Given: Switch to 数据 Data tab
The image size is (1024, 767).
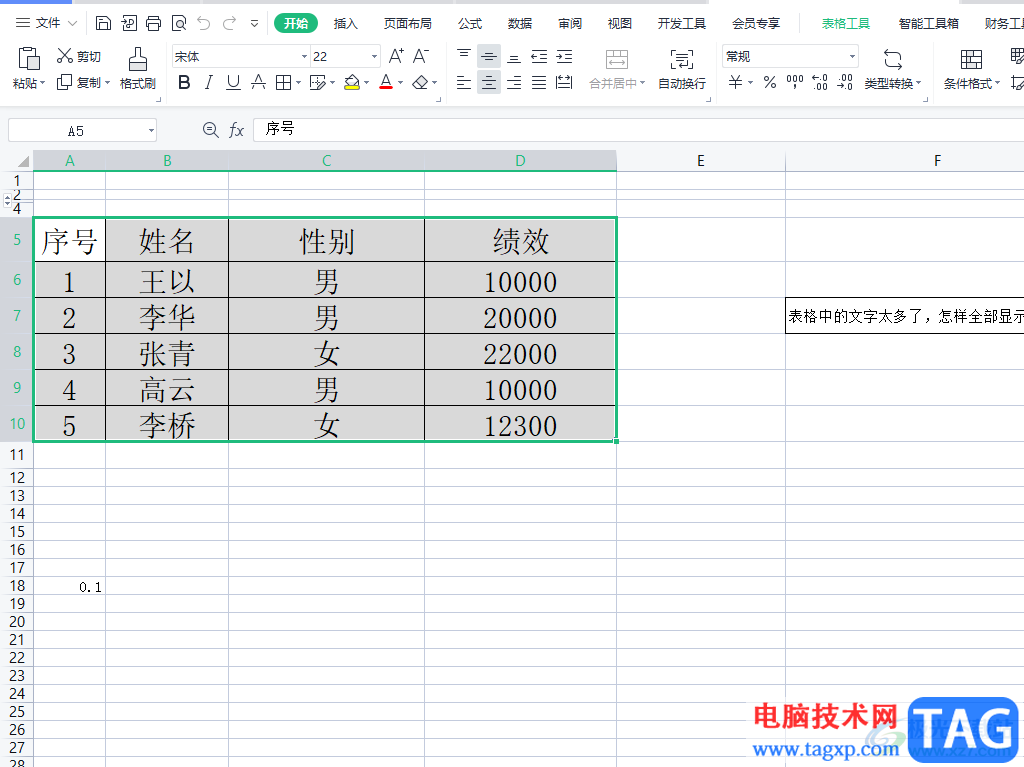Looking at the screenshot, I should [x=520, y=24].
